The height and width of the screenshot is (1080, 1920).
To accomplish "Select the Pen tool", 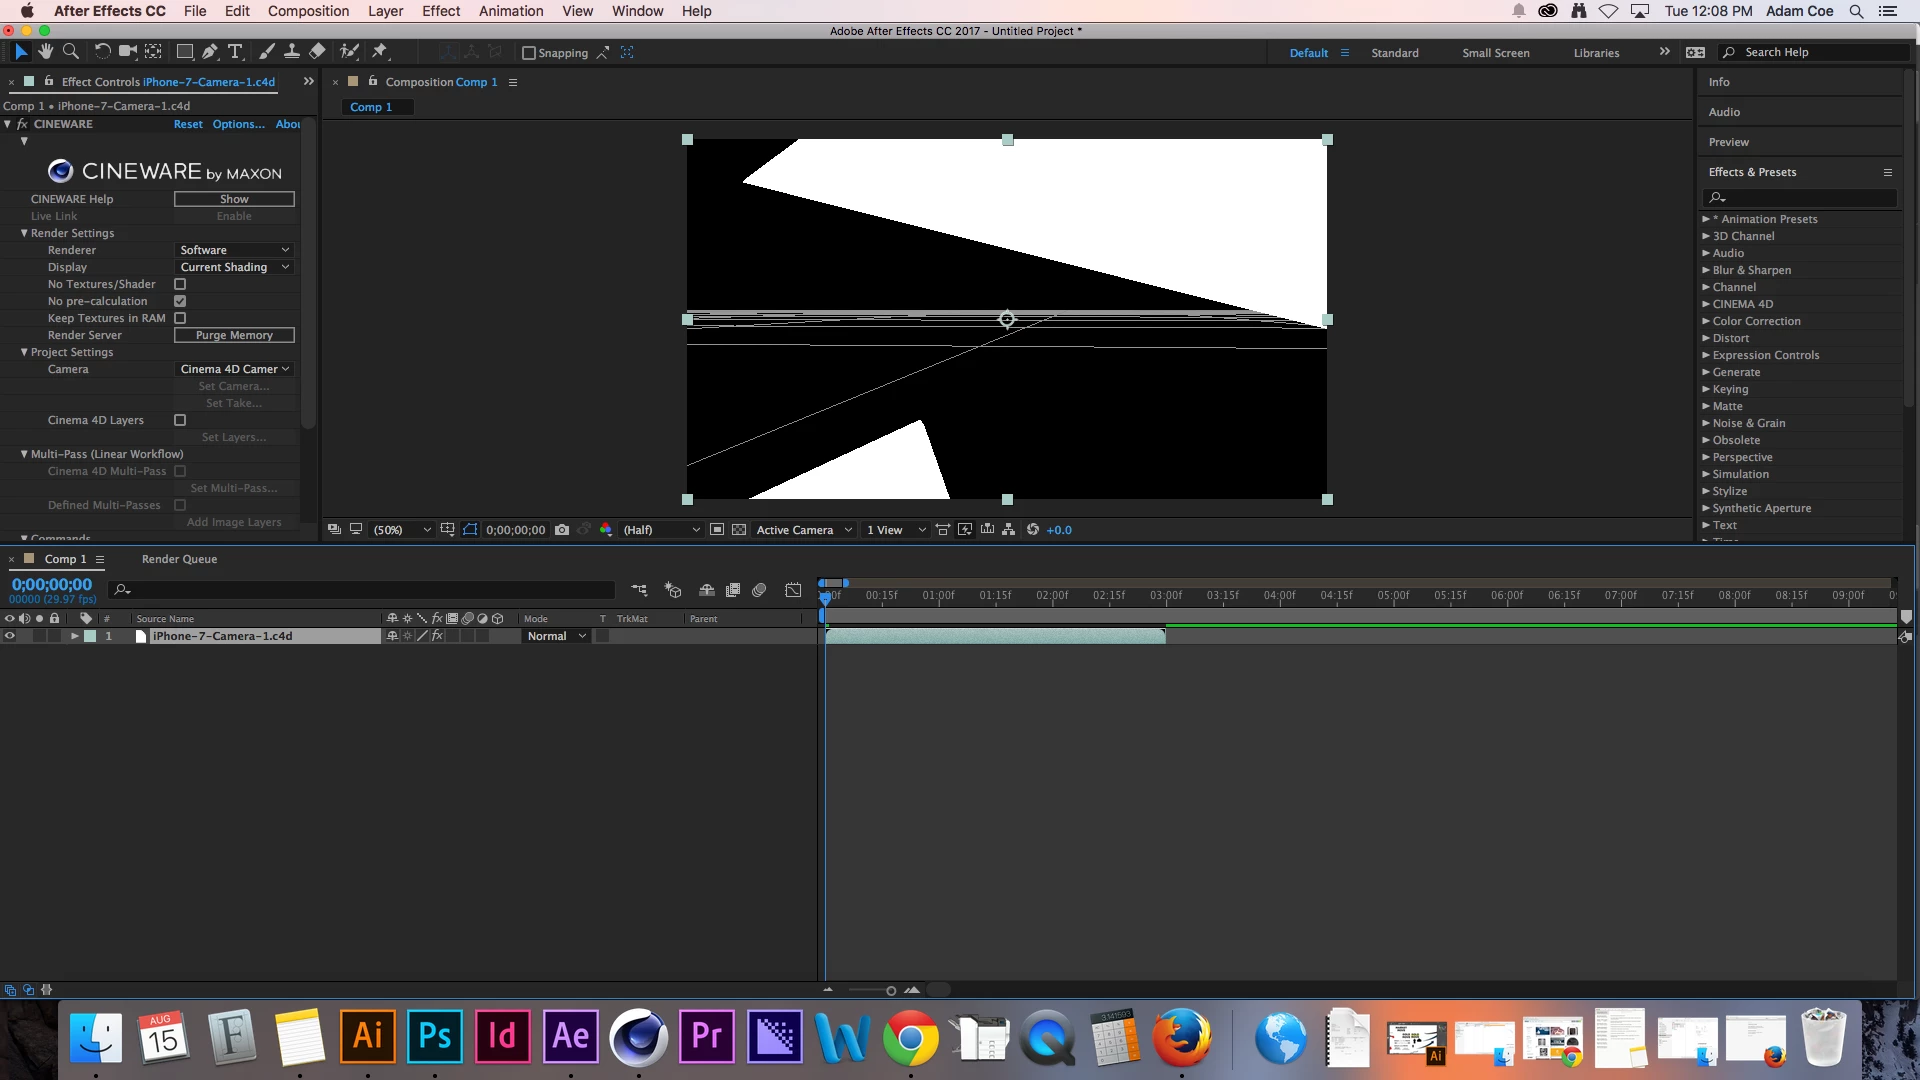I will click(x=210, y=51).
